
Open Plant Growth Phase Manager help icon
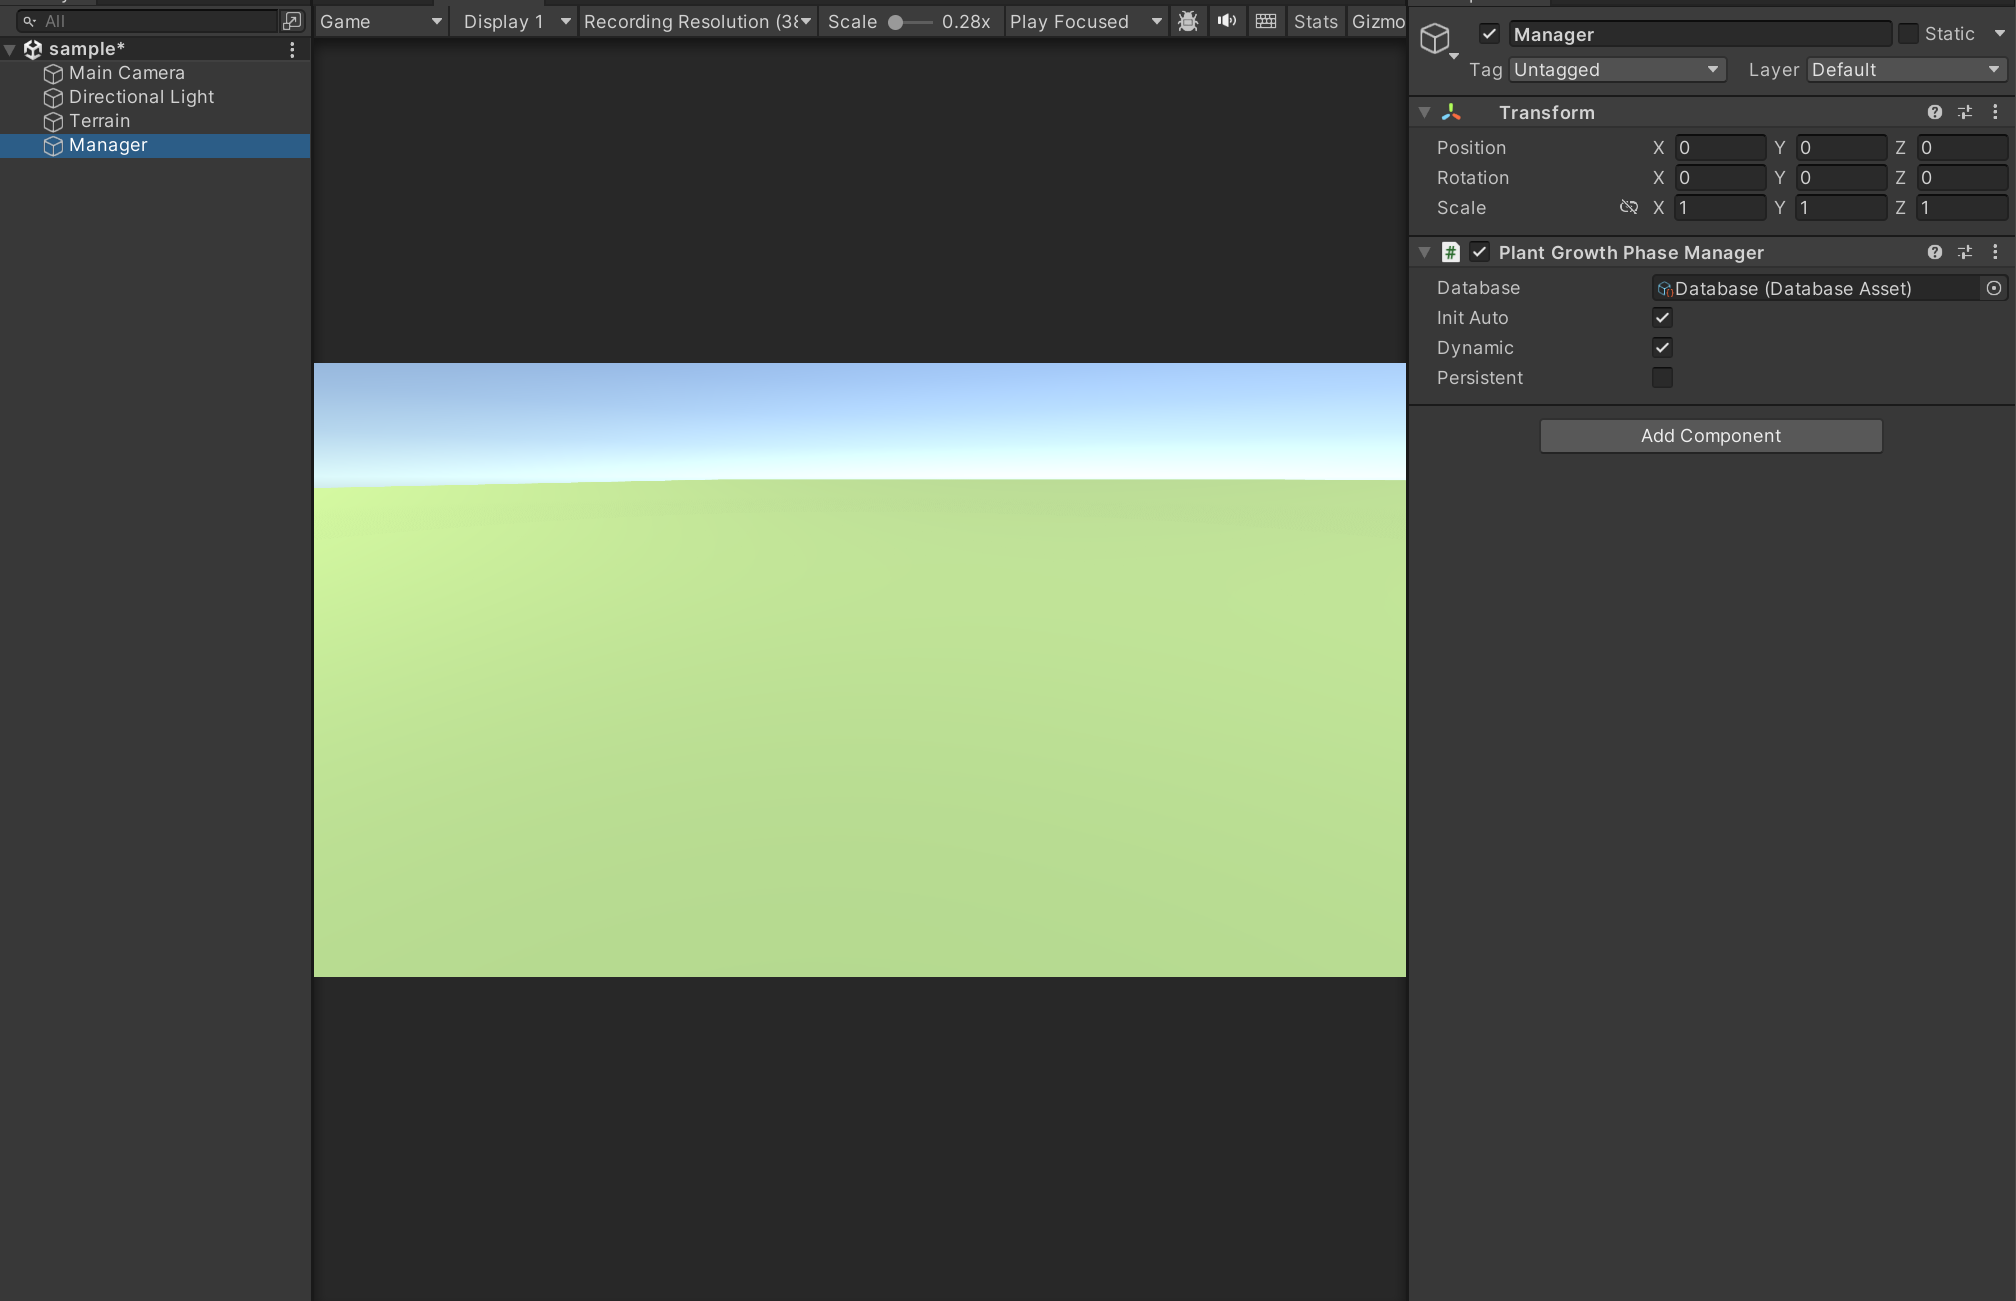point(1935,252)
